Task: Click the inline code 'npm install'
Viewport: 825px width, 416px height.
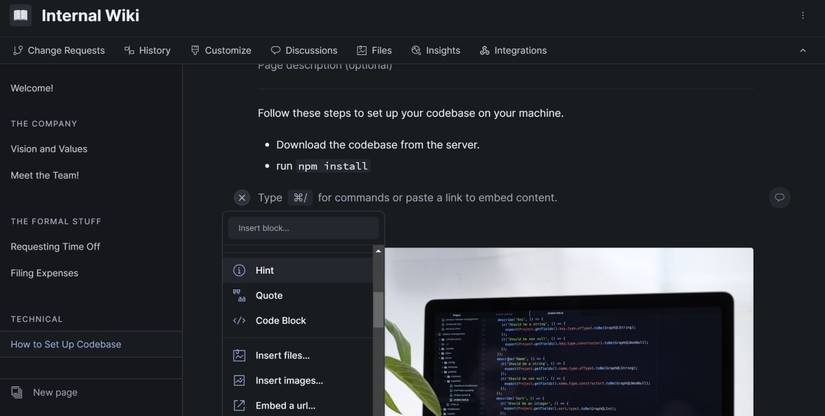Action: pos(333,166)
